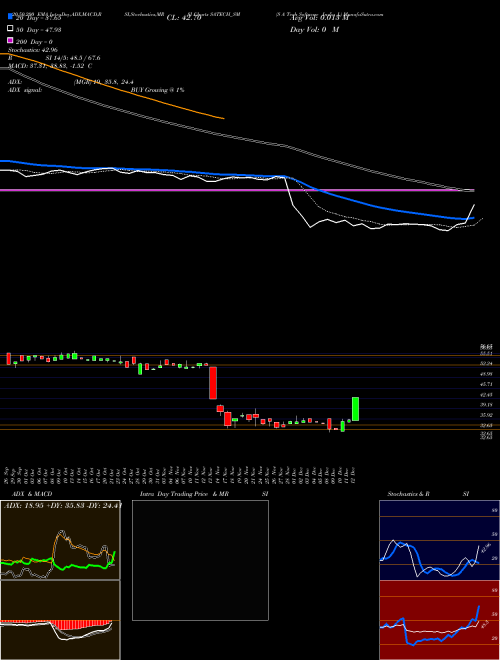This screenshot has width=500, height=660.
Task: Click the blue 20 Day legend swatch
Action: (x=10, y=16)
